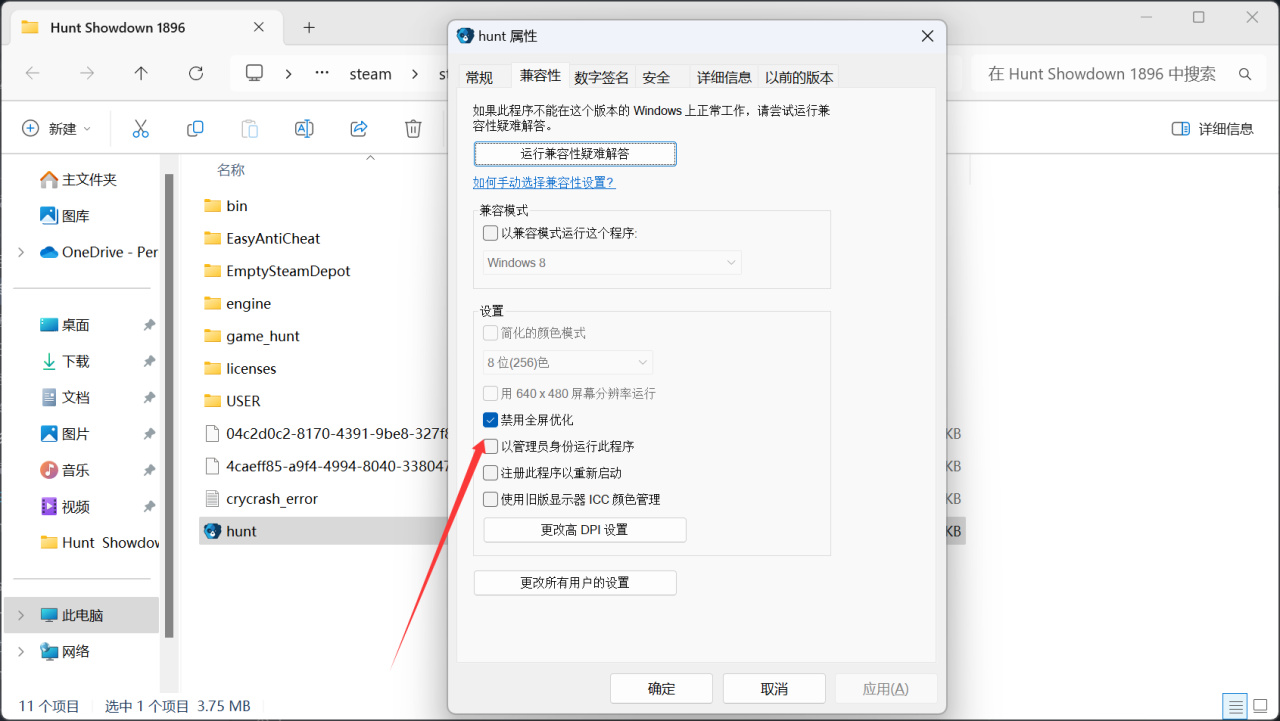Viewport: 1280px width, 721px height.
Task: Open the 新建 dropdown menu
Action: [x=57, y=128]
